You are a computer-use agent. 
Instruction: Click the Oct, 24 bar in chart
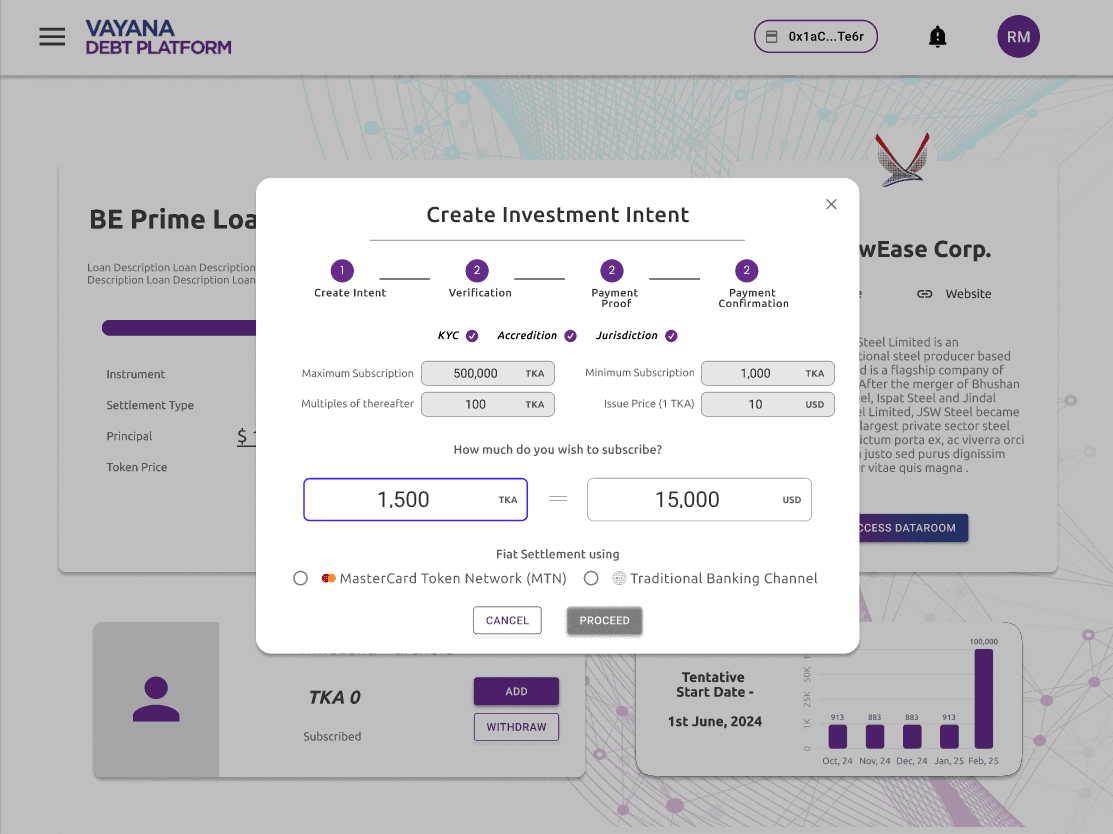click(838, 736)
